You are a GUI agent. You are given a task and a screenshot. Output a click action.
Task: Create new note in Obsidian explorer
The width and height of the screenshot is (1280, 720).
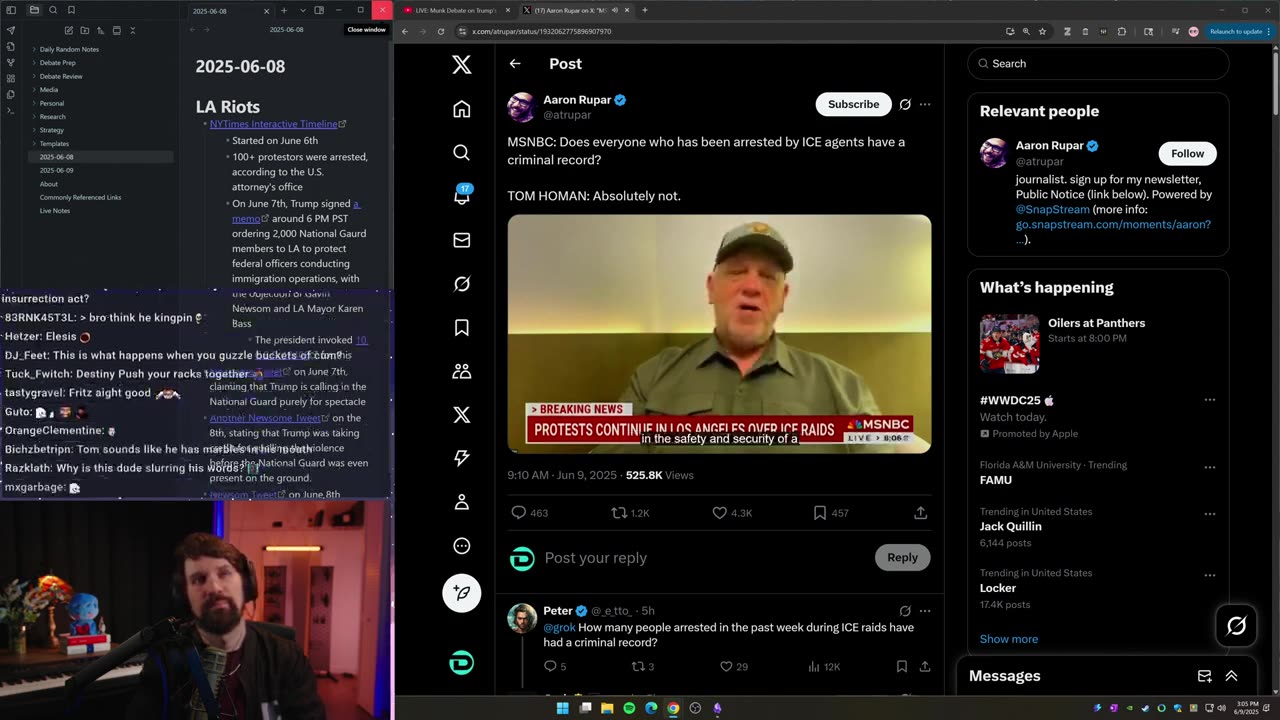point(68,31)
